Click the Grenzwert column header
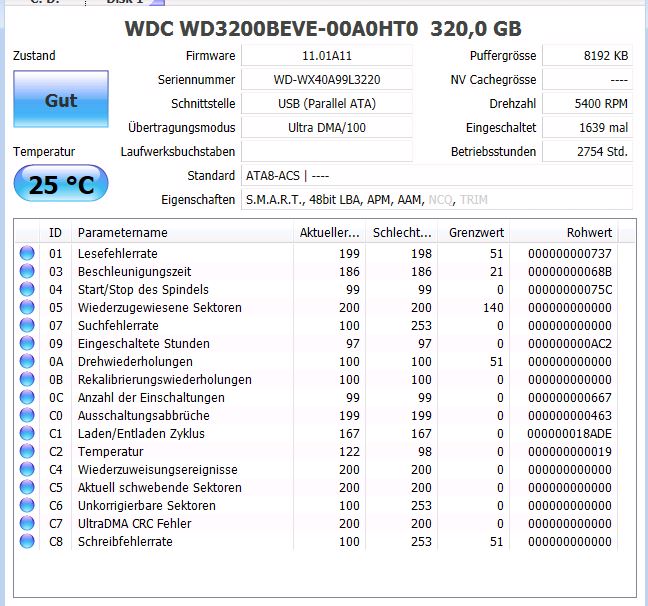 click(474, 233)
